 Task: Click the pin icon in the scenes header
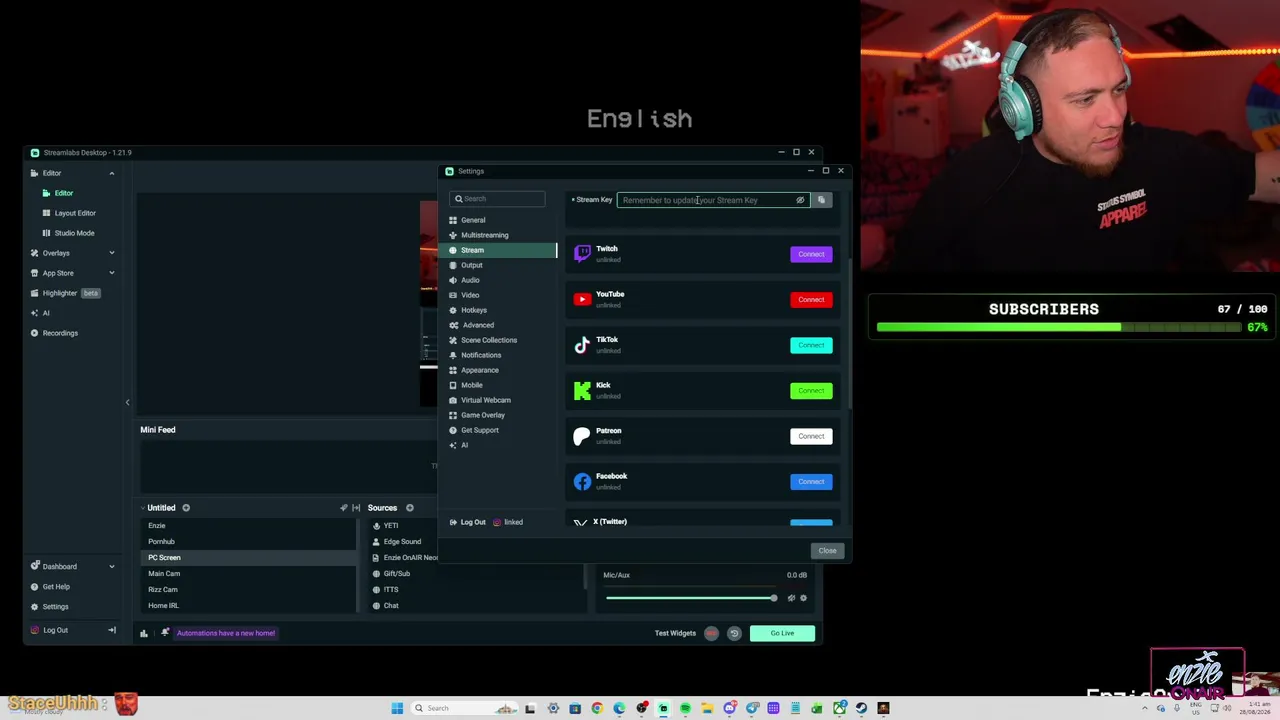[344, 508]
